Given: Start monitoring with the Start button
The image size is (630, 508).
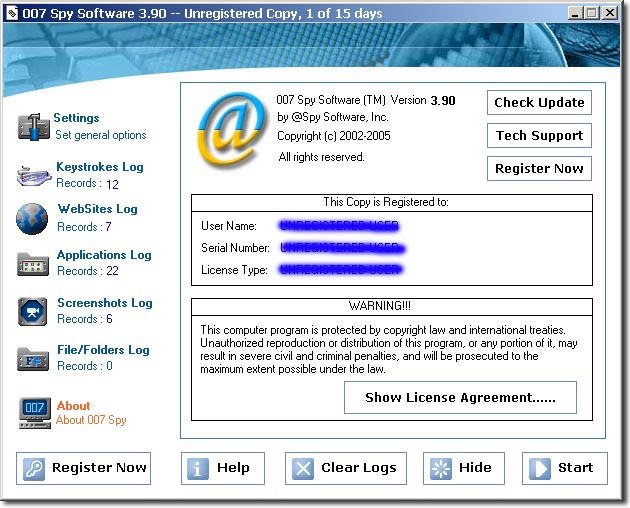Looking at the screenshot, I should [565, 468].
